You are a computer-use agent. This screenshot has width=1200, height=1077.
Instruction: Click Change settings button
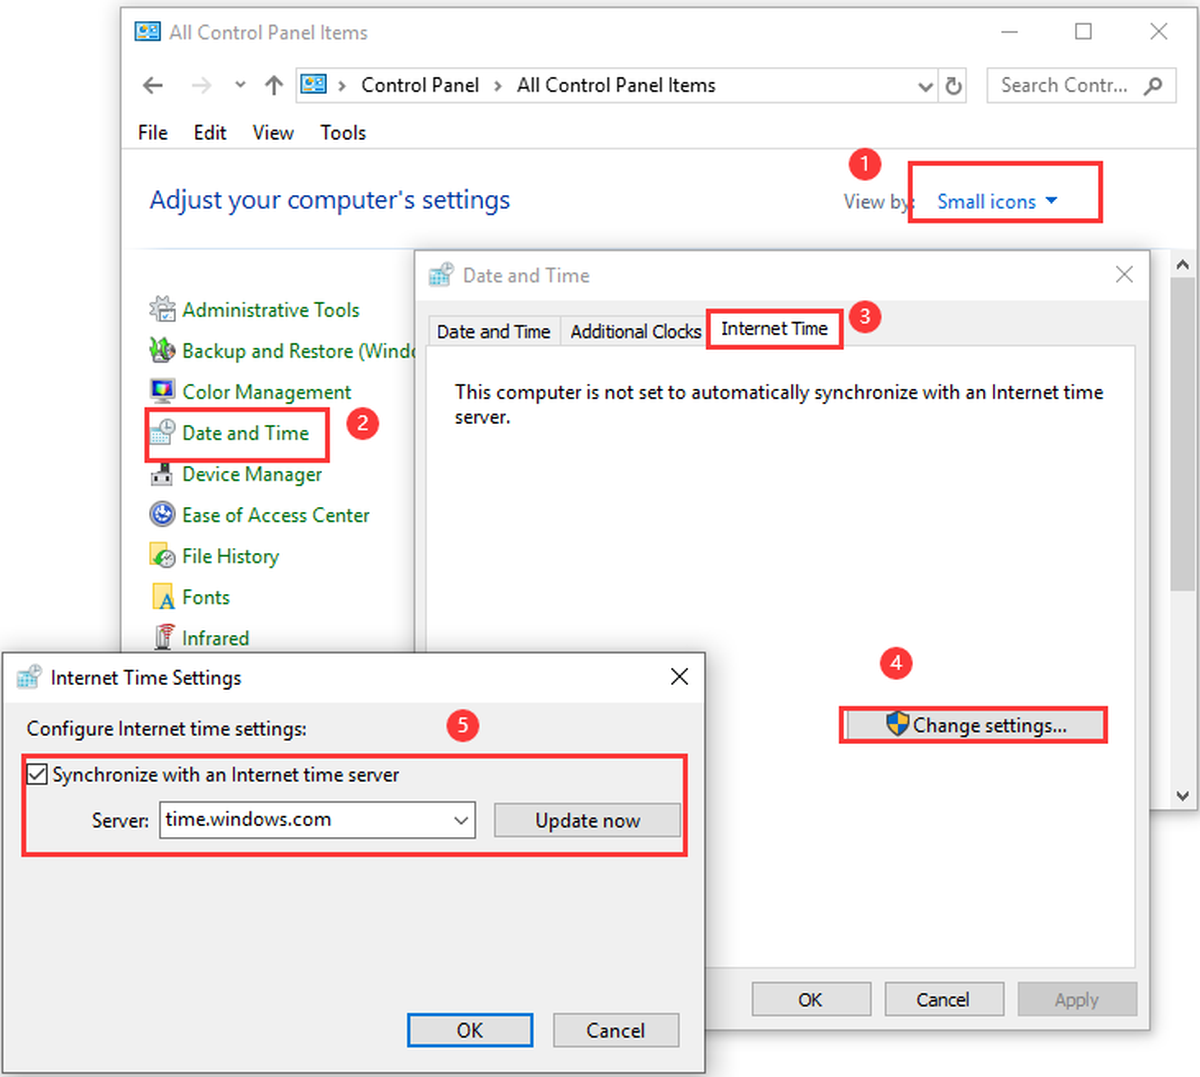975,725
